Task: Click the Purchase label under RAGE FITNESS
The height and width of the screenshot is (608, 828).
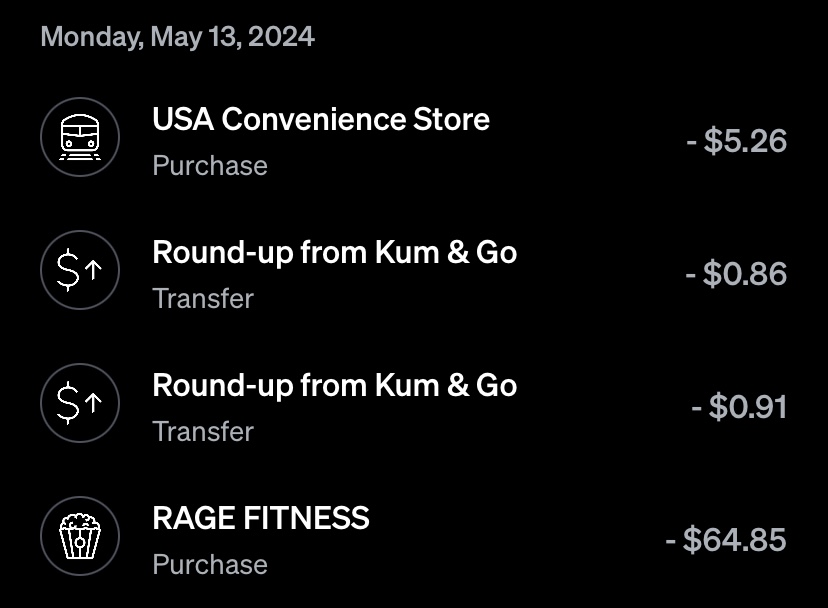Action: pyautogui.click(x=210, y=565)
